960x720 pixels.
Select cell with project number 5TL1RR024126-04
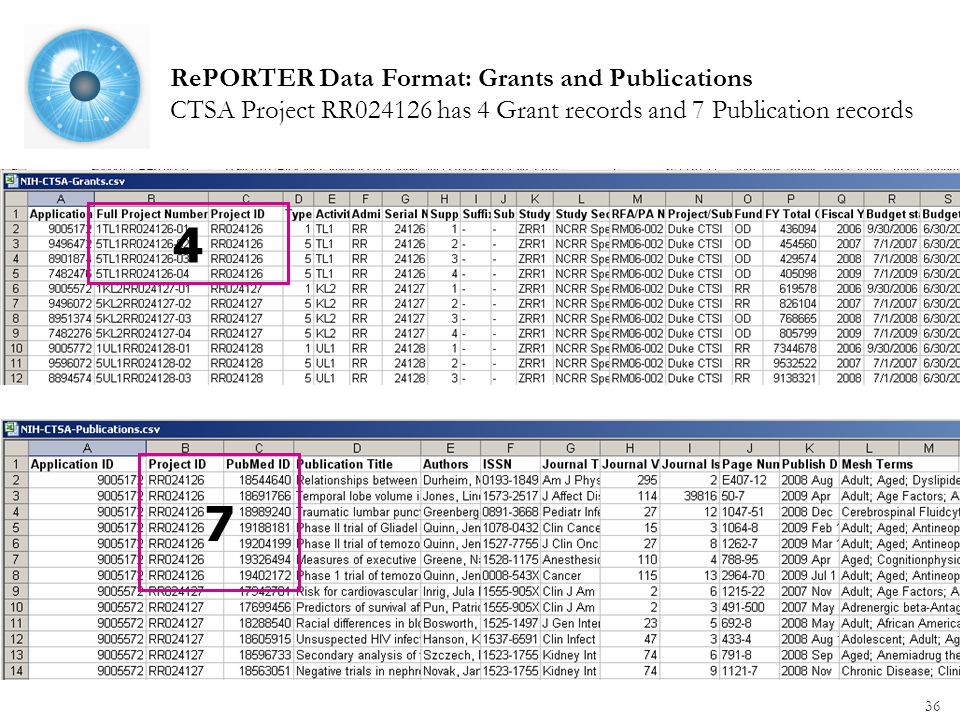coord(151,274)
